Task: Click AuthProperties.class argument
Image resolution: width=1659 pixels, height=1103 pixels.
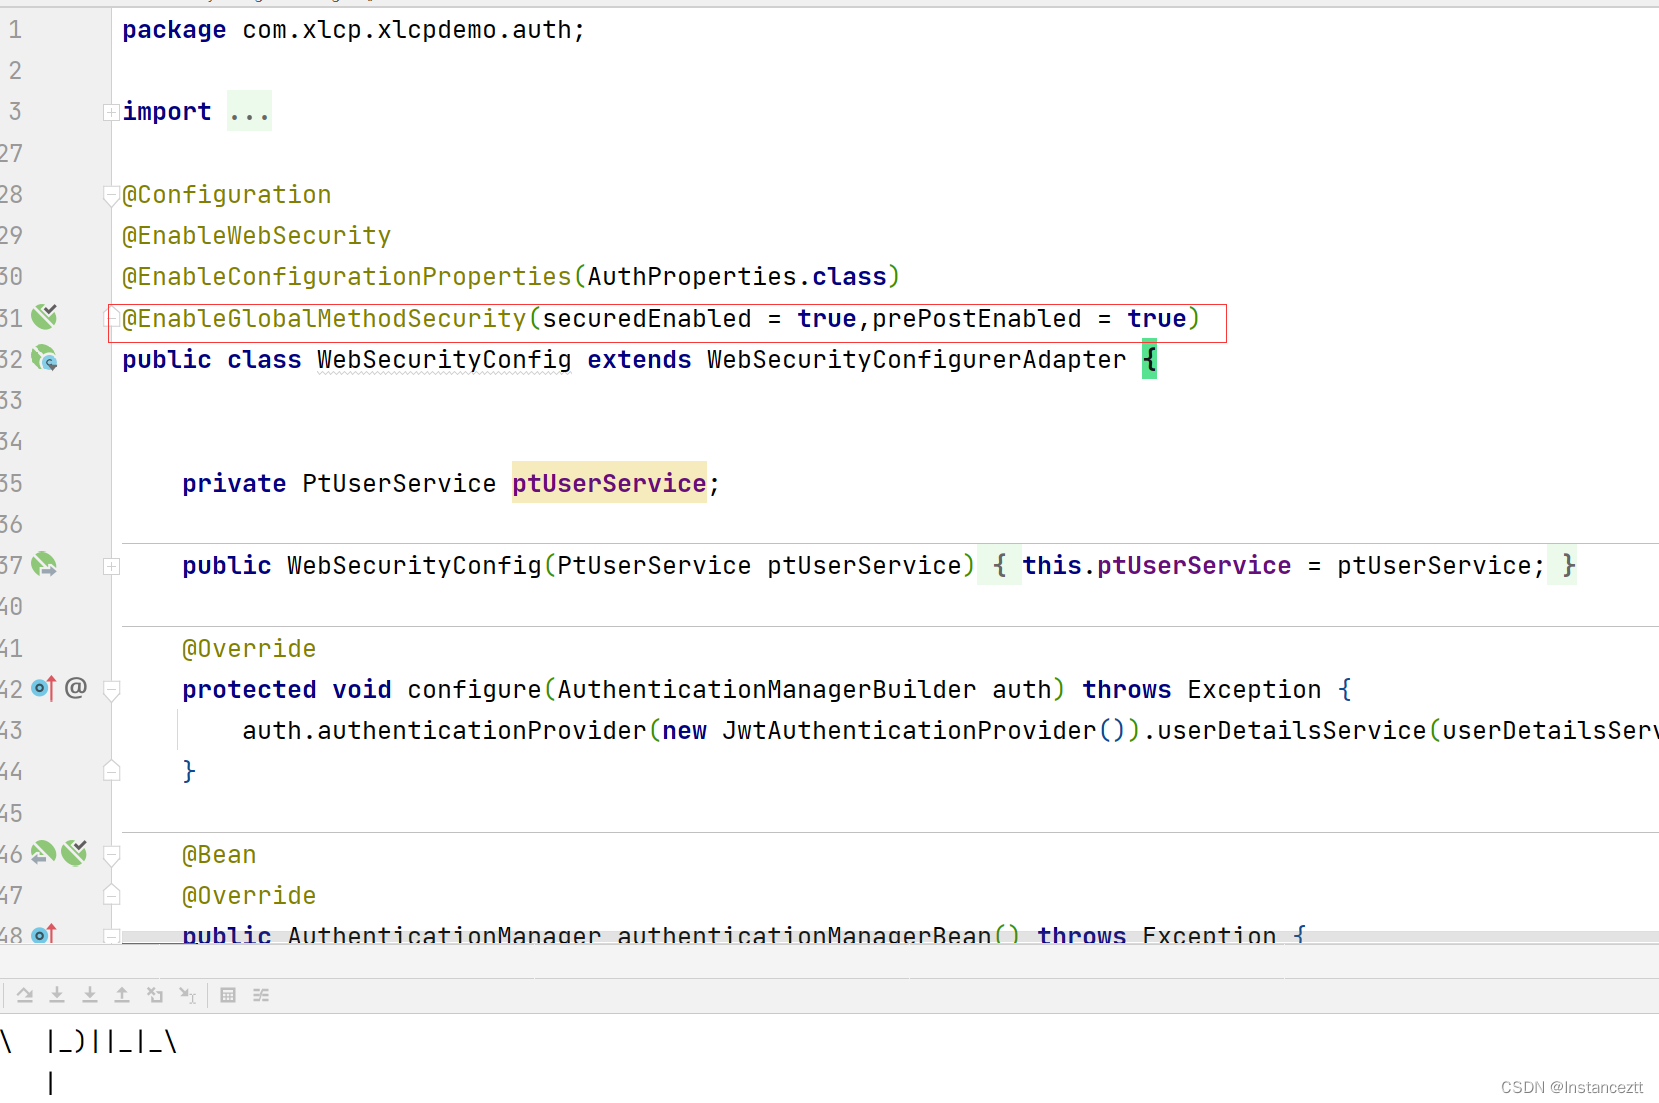Action: [x=737, y=277]
